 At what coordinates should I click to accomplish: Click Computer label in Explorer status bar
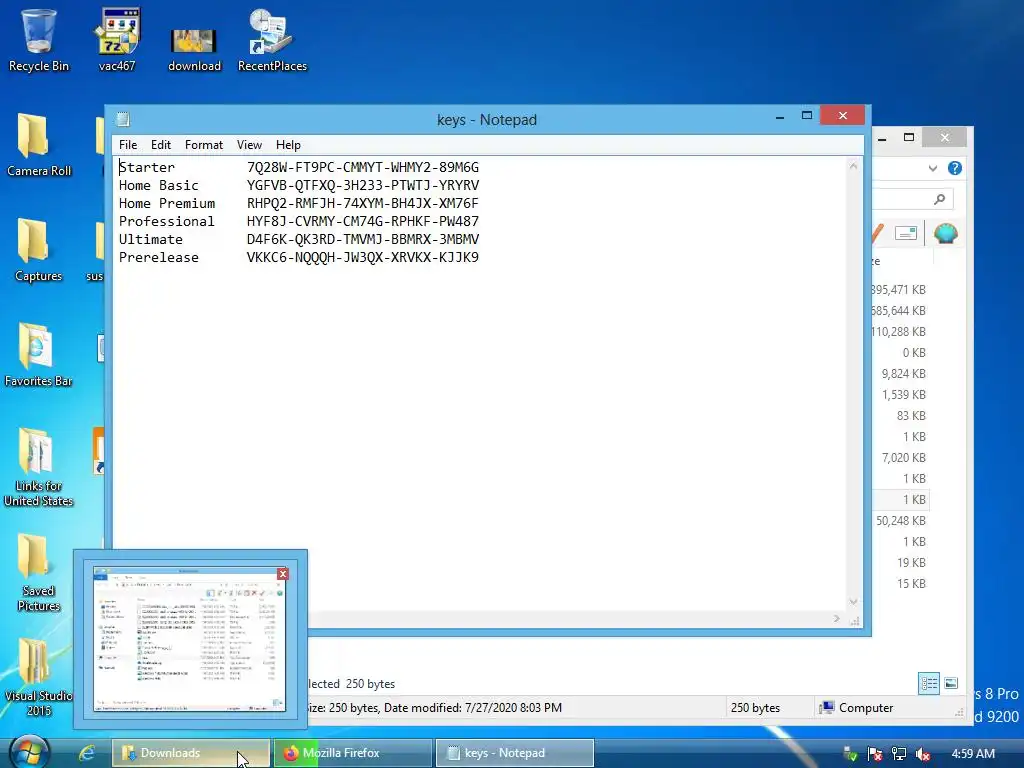pos(865,708)
